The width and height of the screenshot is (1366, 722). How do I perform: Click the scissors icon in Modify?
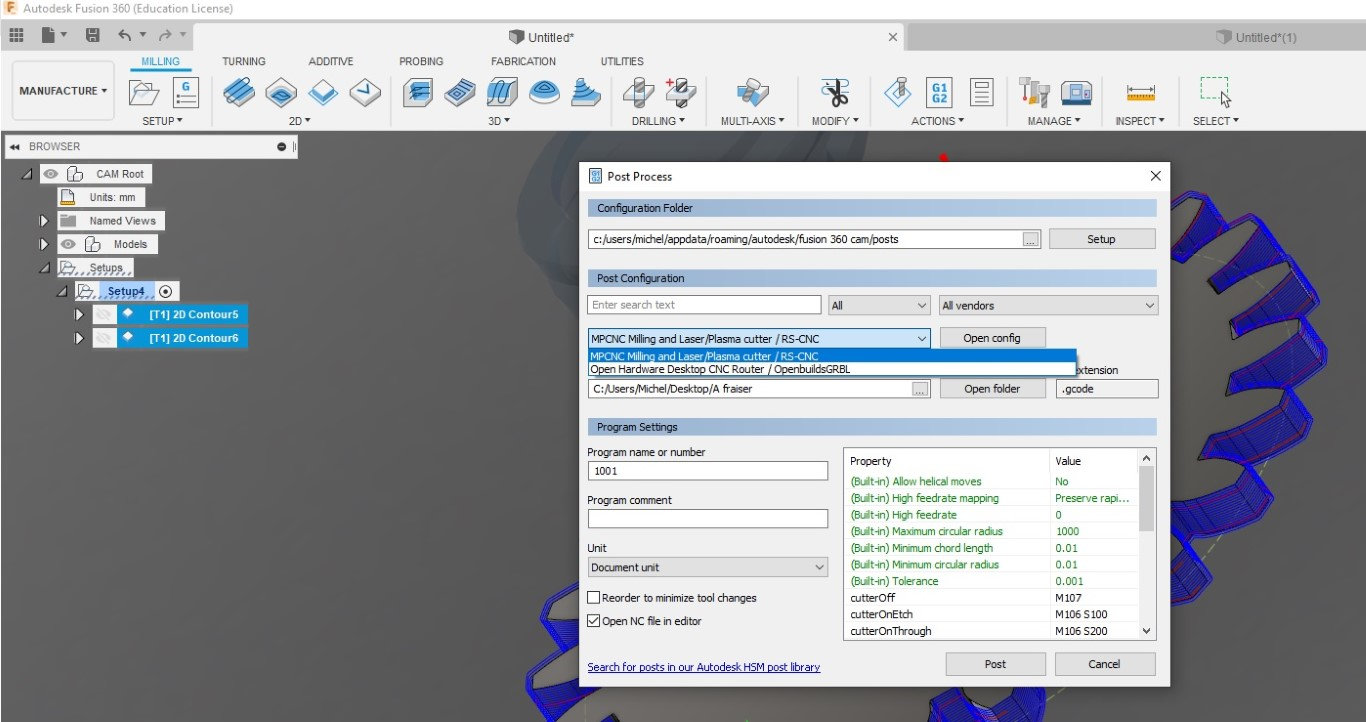[834, 93]
